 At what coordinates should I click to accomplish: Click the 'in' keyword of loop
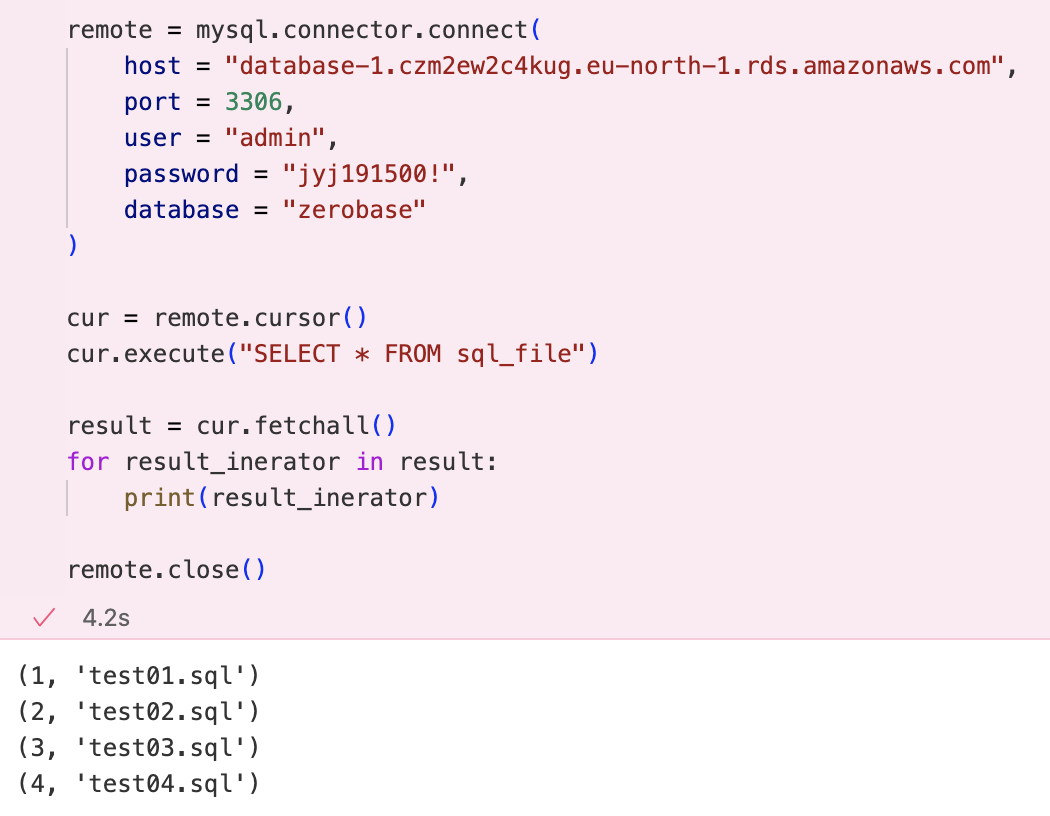(x=370, y=462)
